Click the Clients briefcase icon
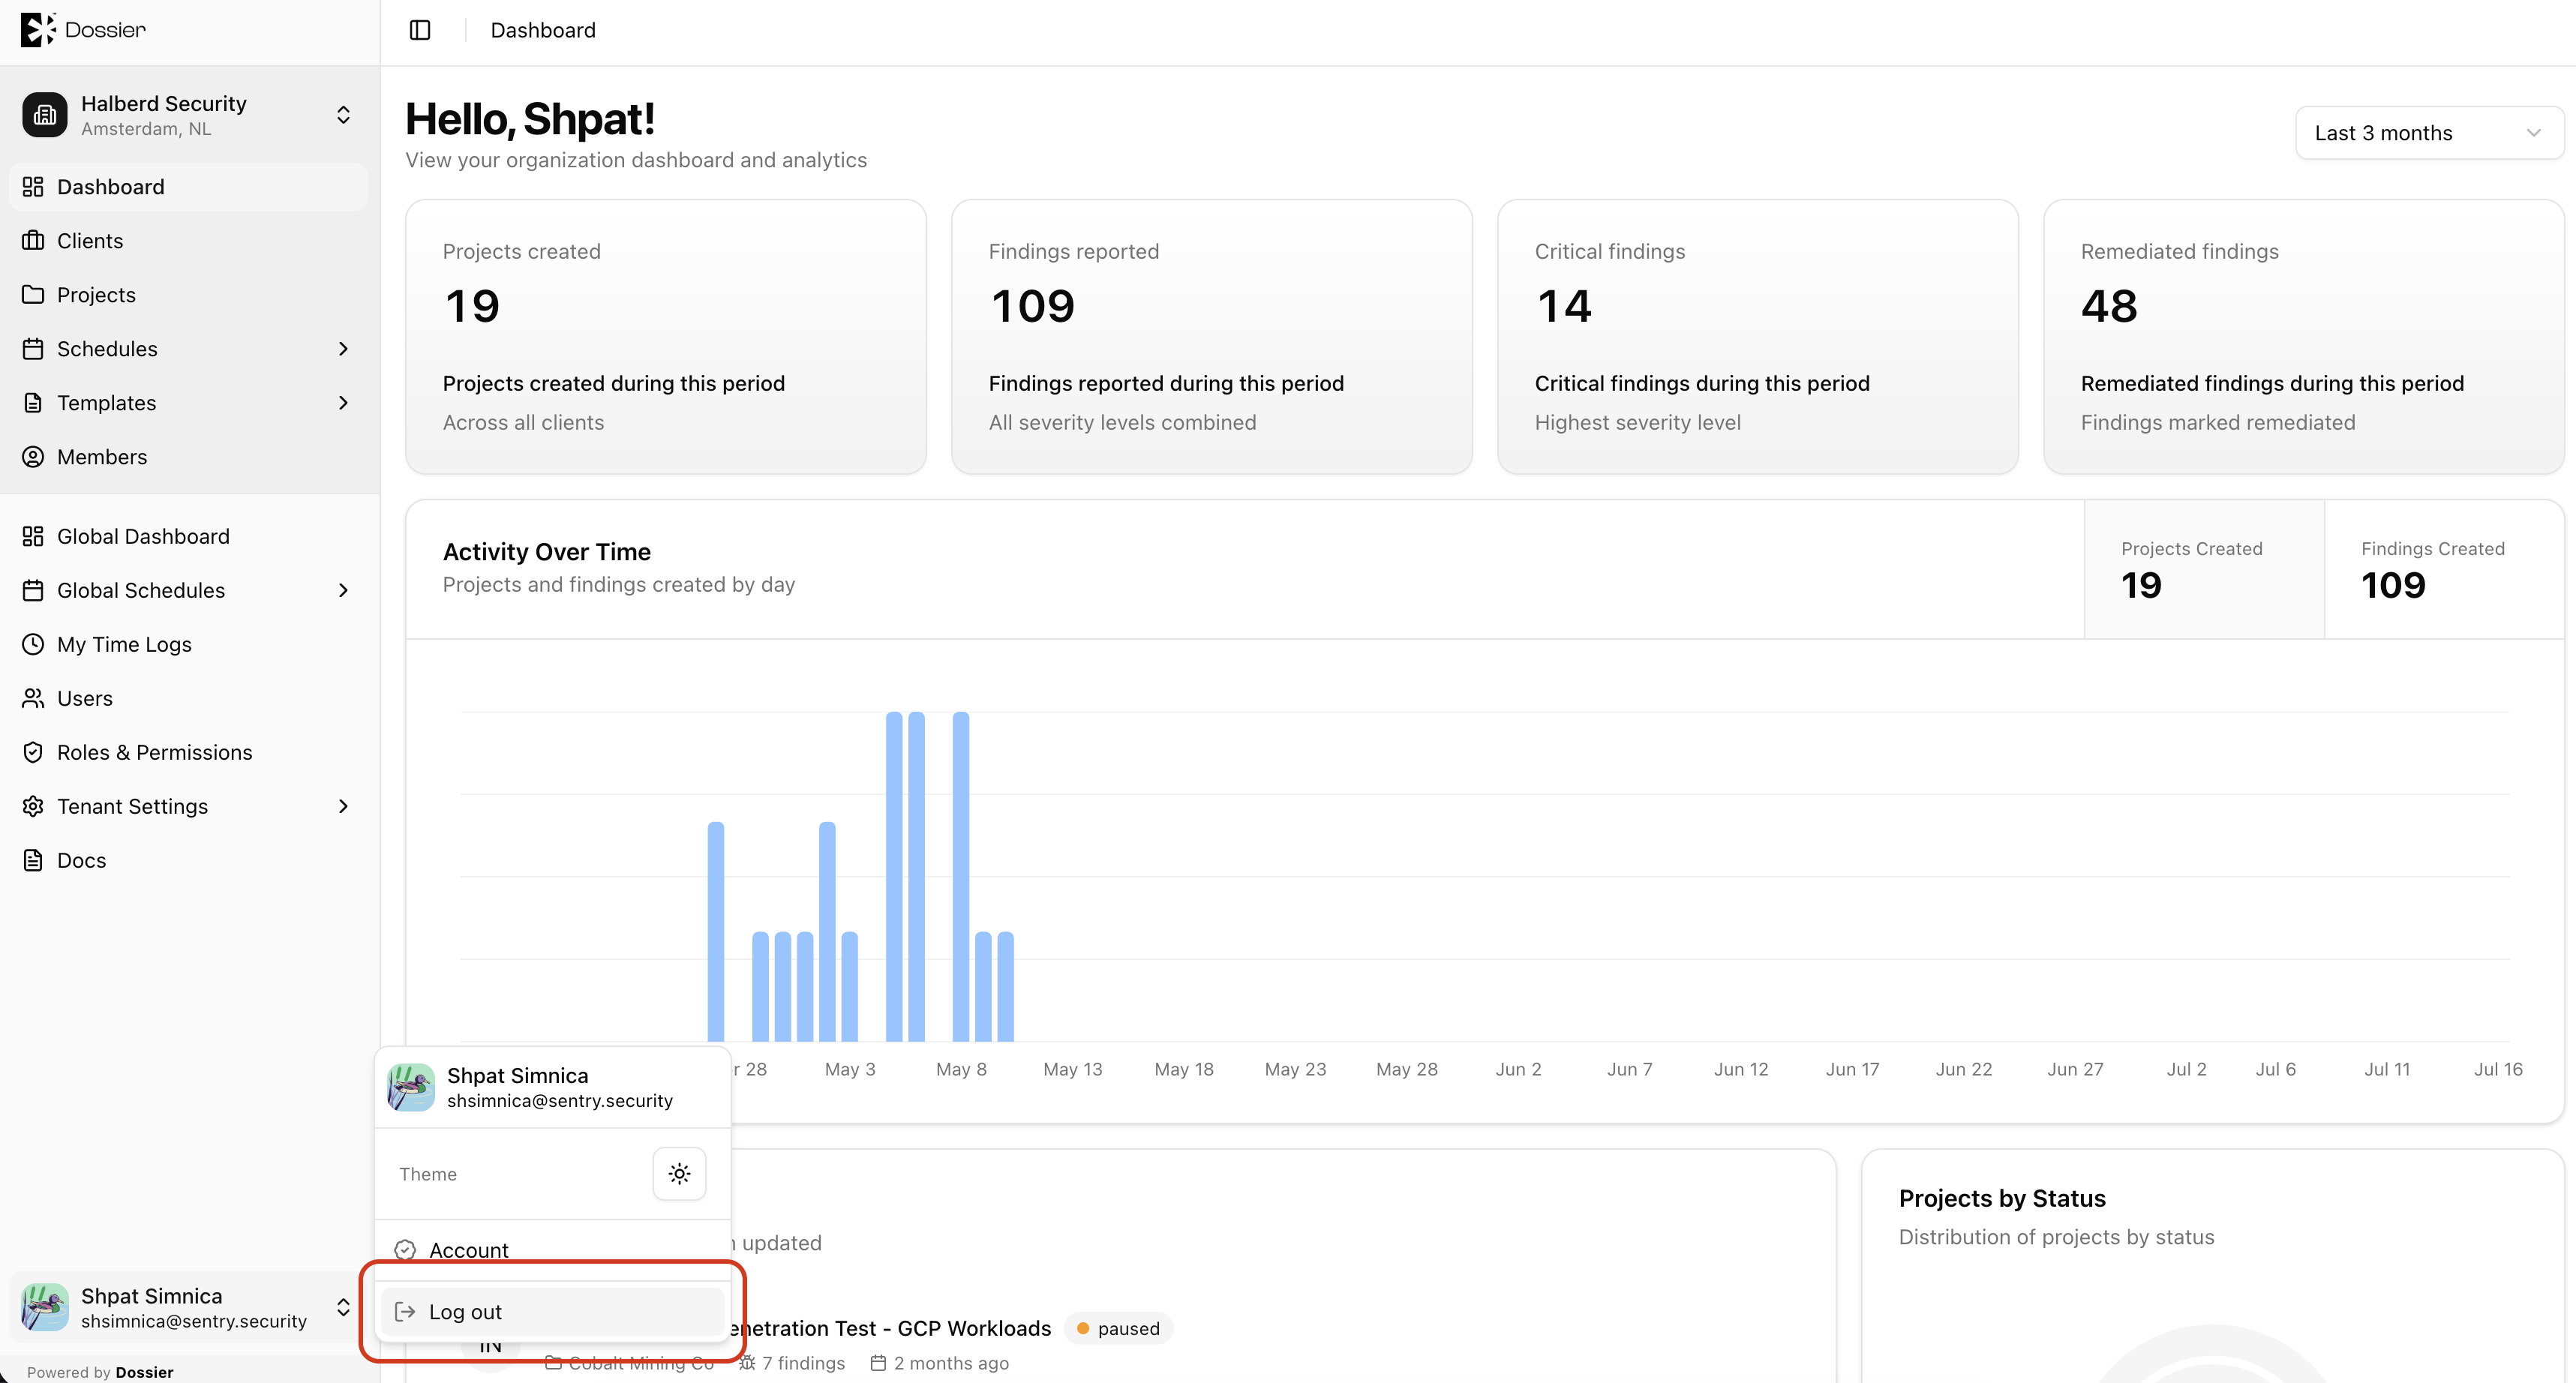Viewport: 2576px width, 1383px height. pyautogui.click(x=33, y=241)
